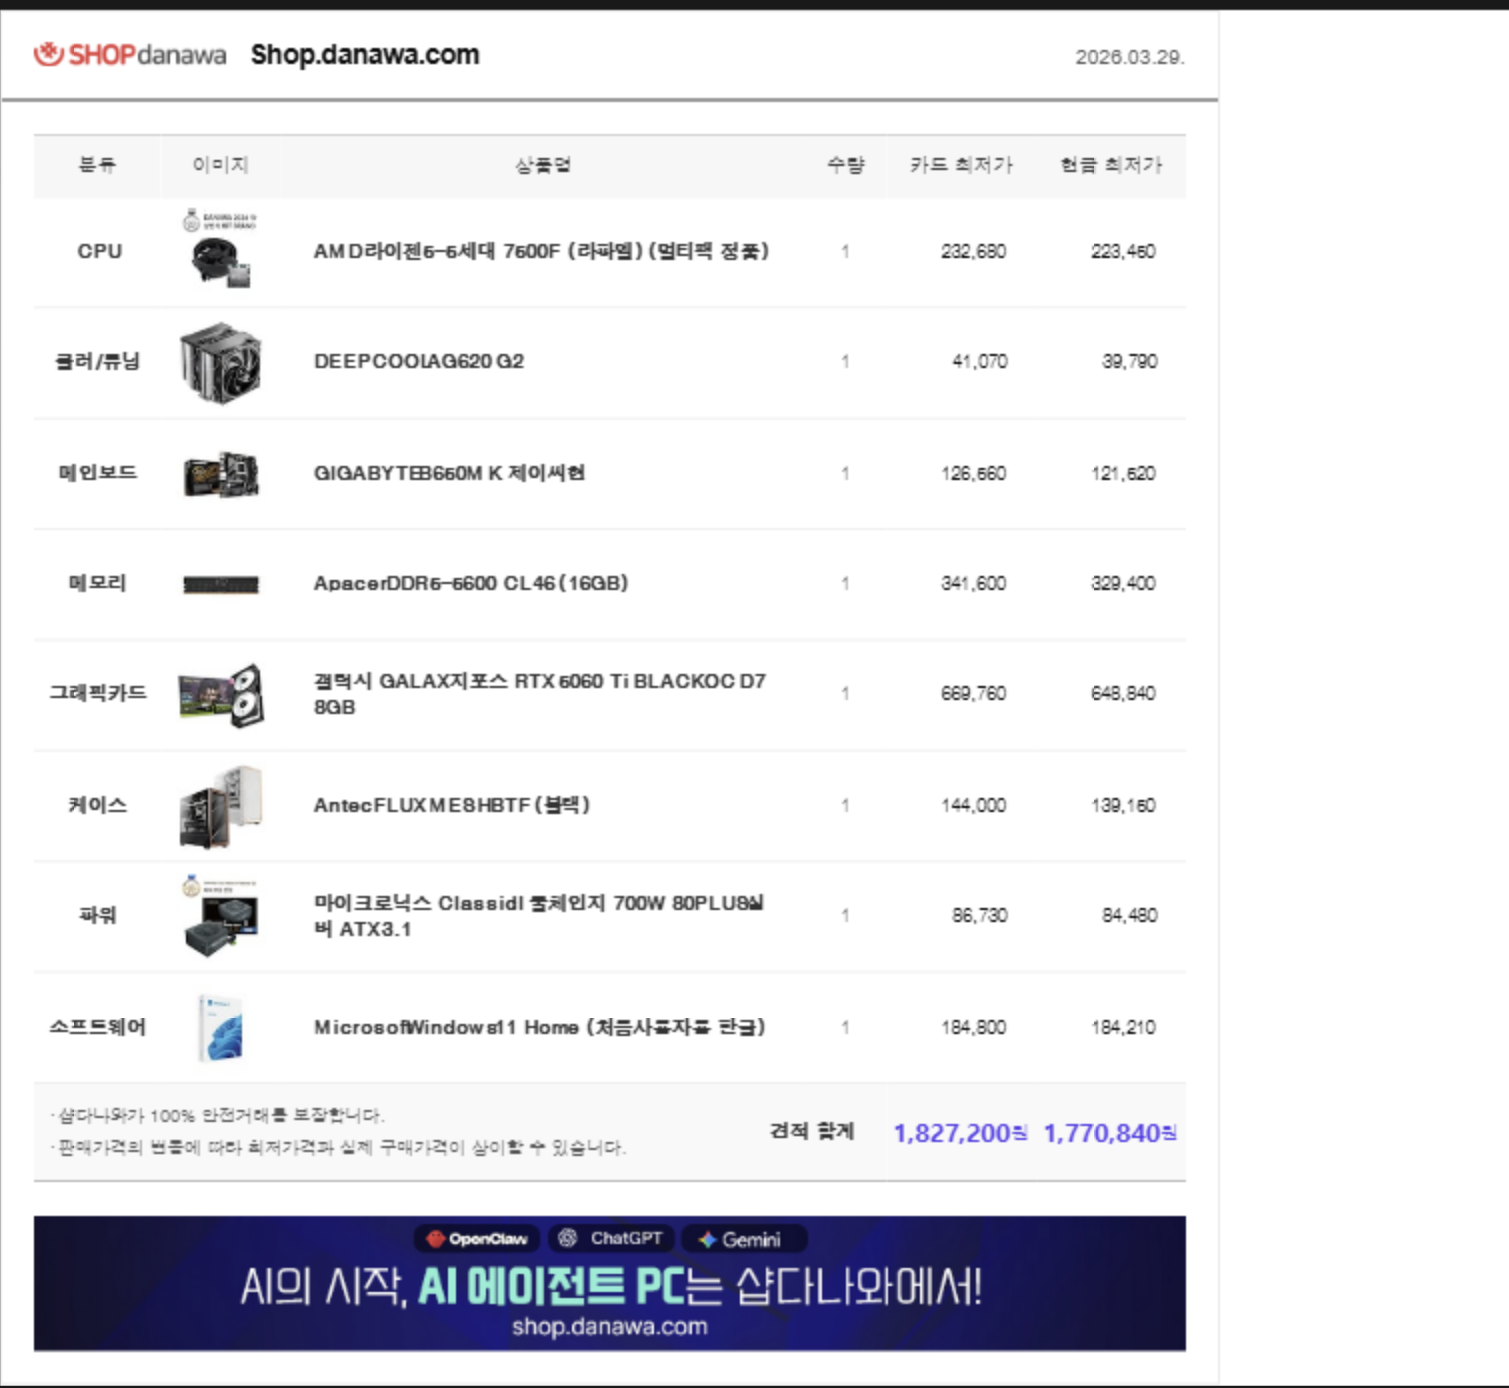
Task: Select the 메모리 category label
Action: click(x=97, y=583)
